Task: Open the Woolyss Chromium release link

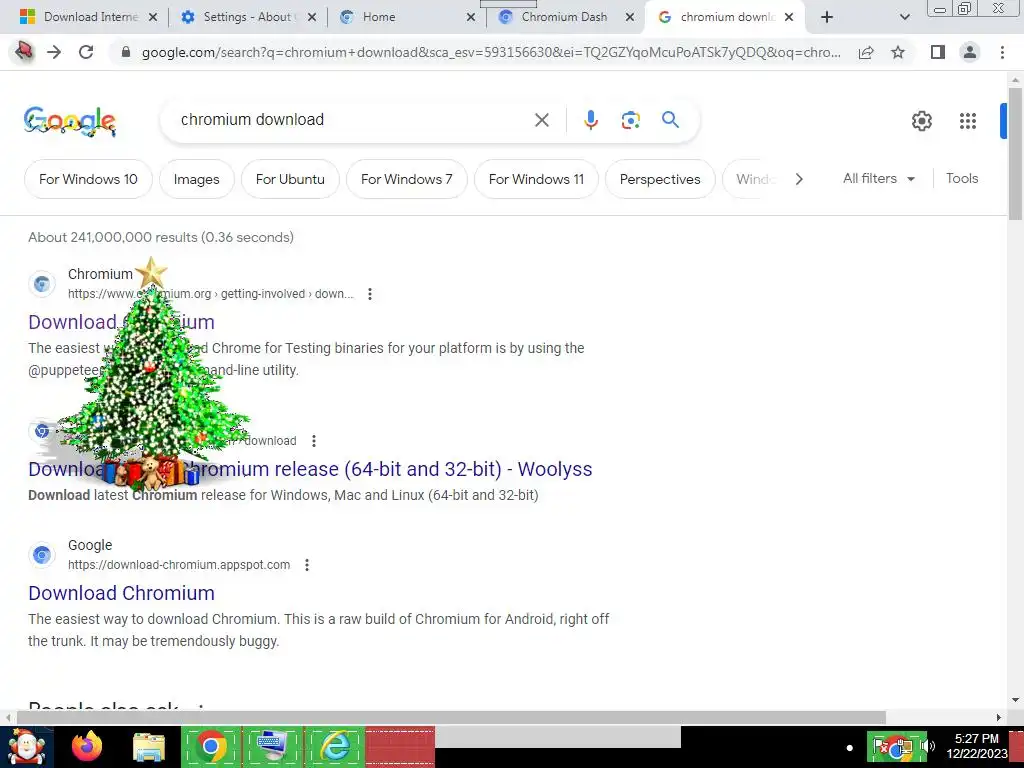Action: coord(310,469)
